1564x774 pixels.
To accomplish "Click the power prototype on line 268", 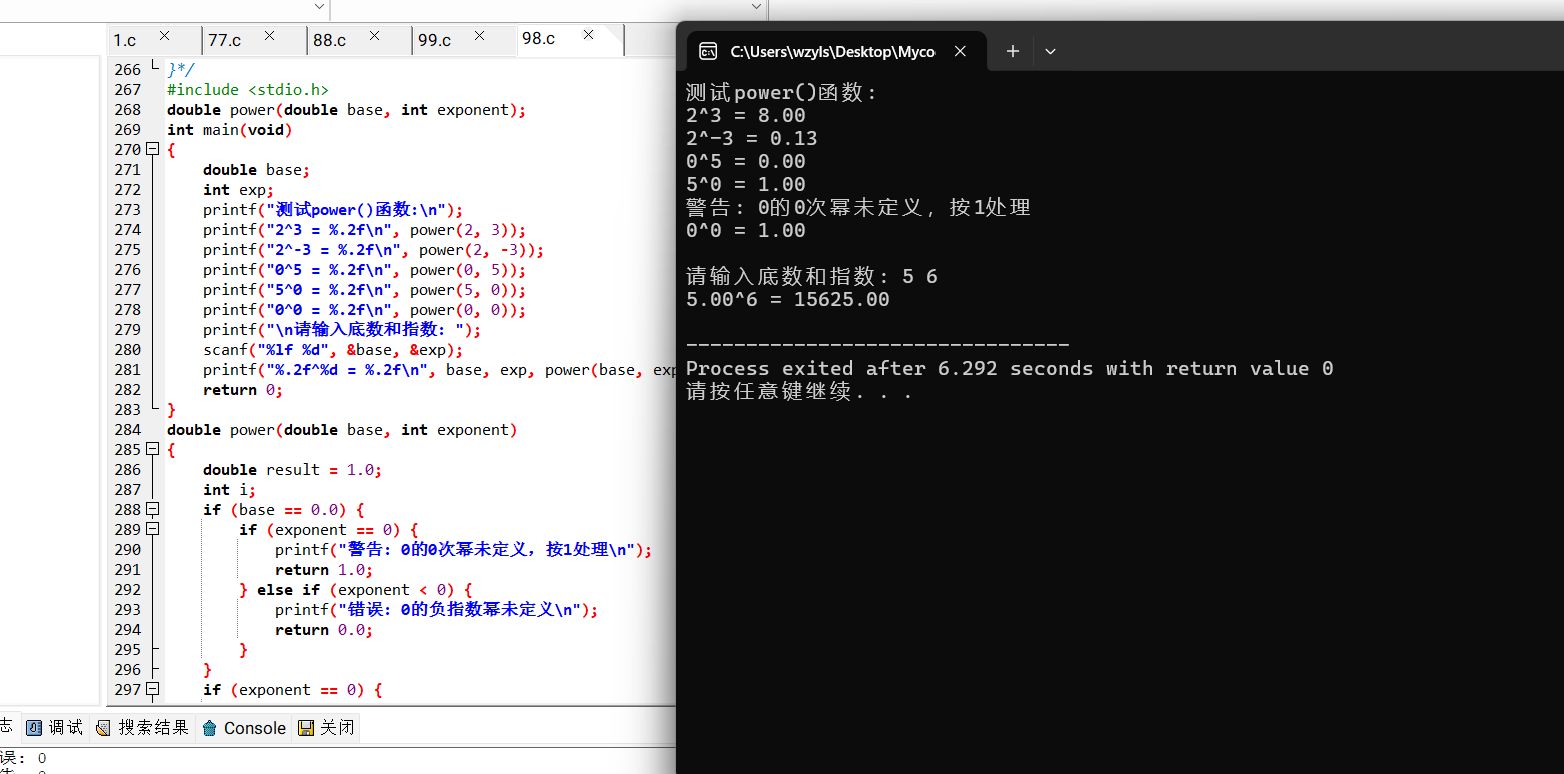I will (346, 110).
